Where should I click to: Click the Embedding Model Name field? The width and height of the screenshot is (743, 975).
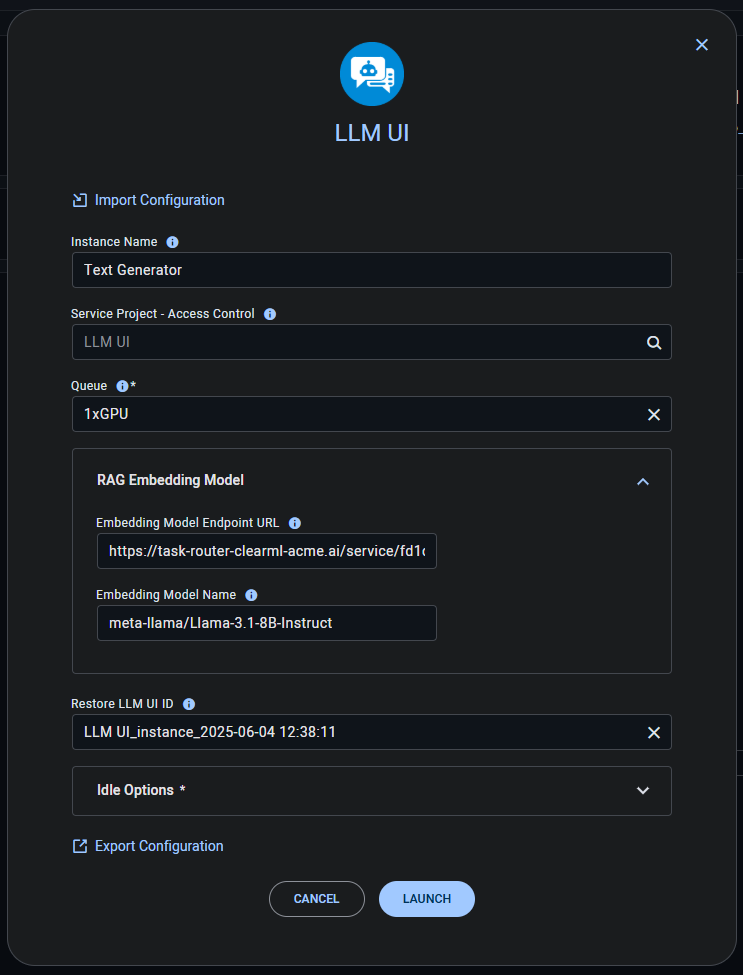click(x=266, y=622)
